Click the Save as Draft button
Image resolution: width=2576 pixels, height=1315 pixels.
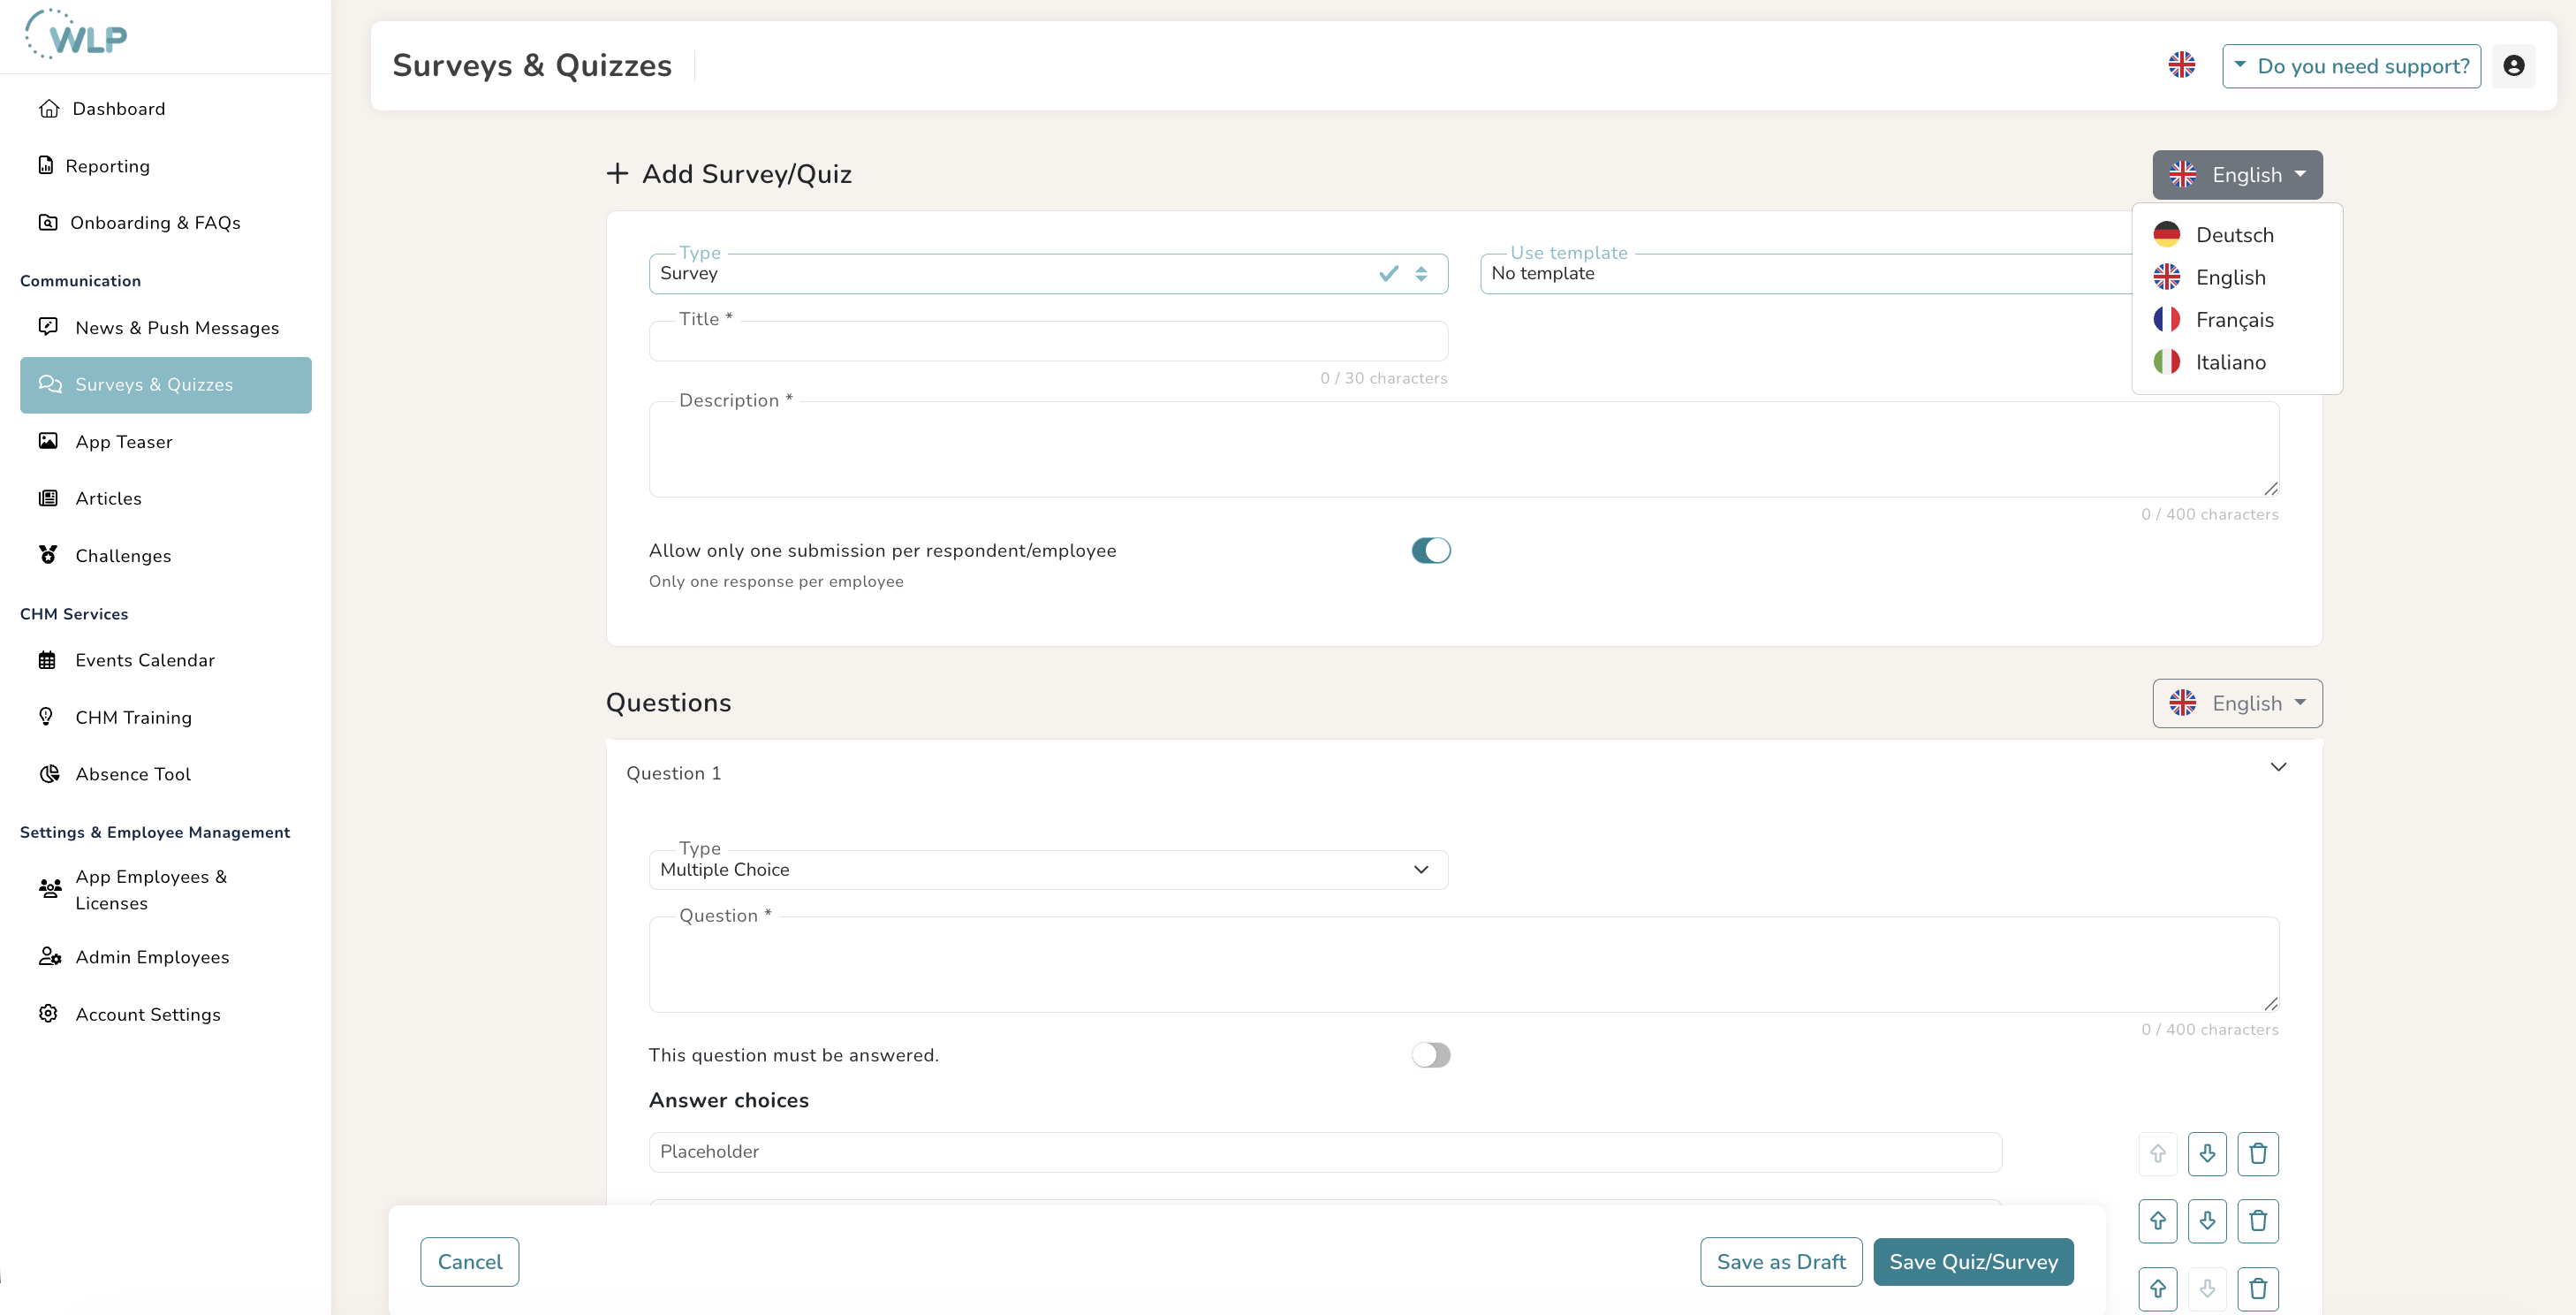click(1780, 1262)
